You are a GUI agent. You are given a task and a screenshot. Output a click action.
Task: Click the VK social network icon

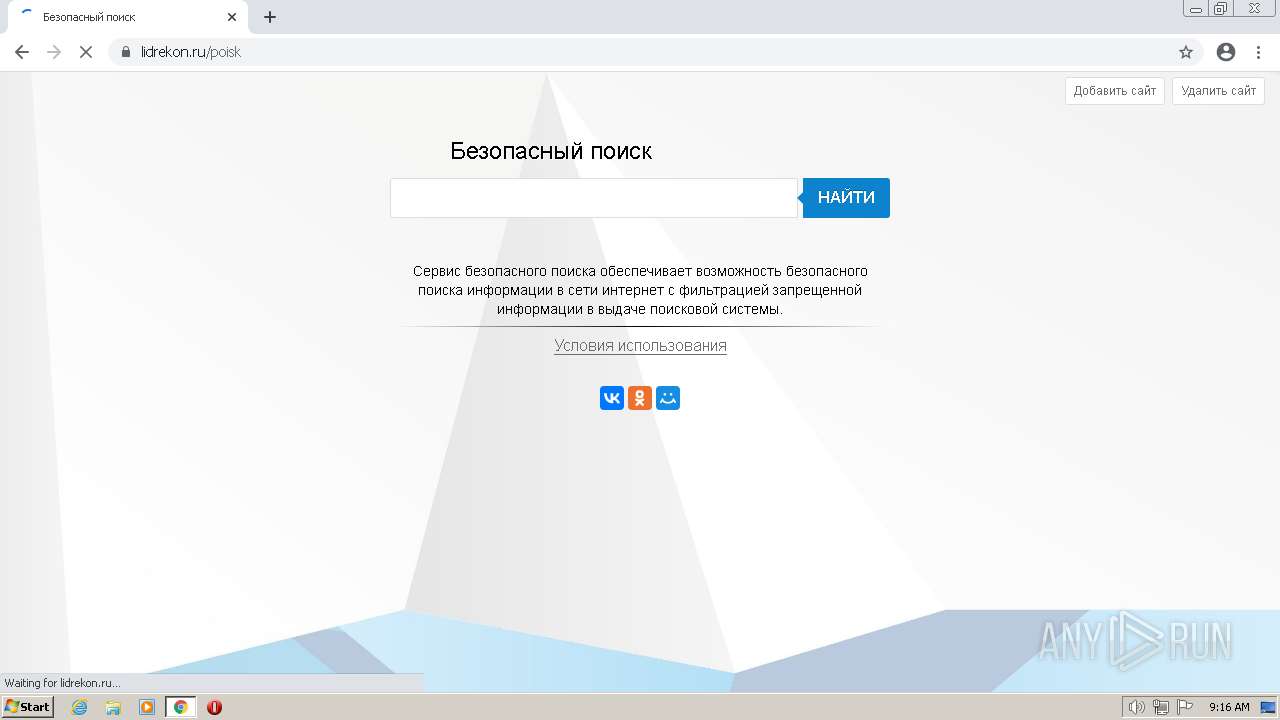(611, 398)
